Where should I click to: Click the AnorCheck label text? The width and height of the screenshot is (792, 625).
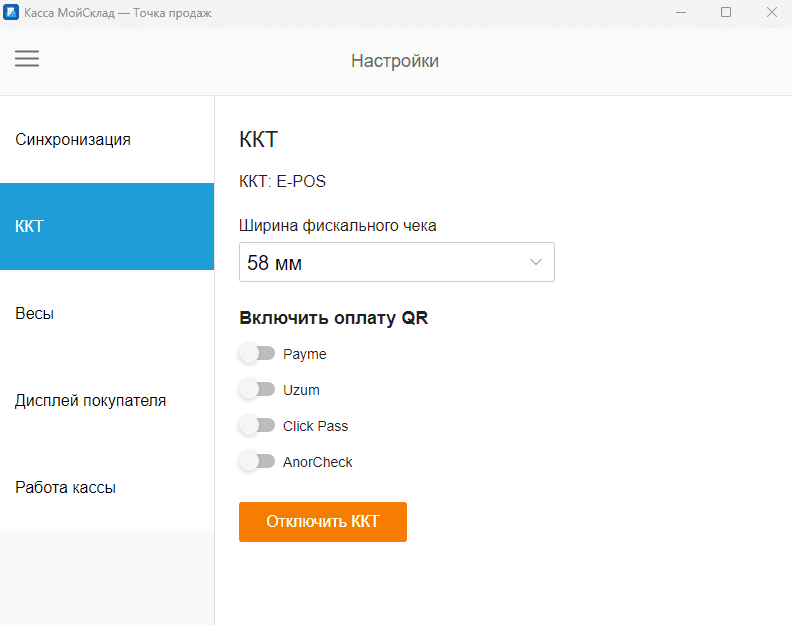(x=318, y=462)
